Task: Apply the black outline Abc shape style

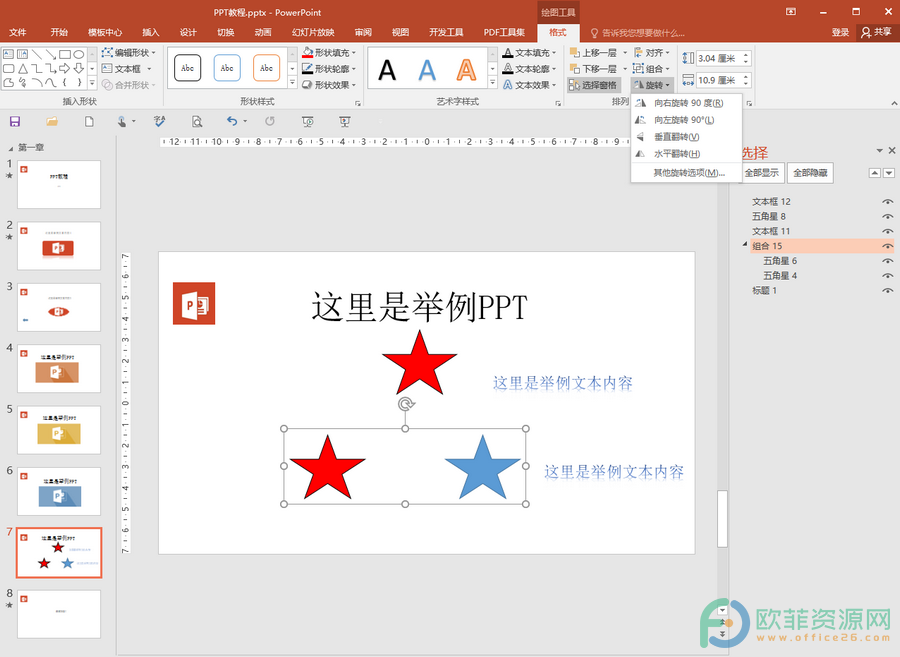Action: (188, 68)
